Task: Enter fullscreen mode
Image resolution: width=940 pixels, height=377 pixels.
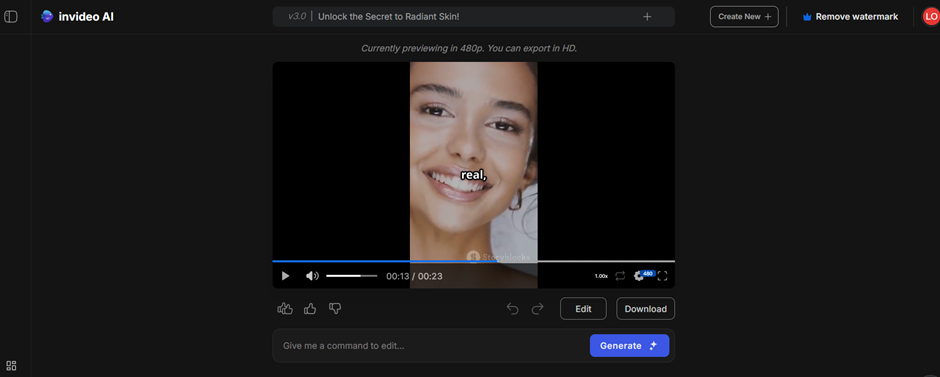Action: click(x=662, y=276)
